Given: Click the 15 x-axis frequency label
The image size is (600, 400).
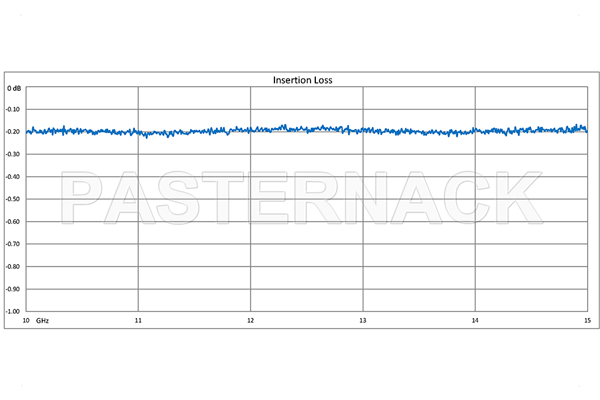Looking at the screenshot, I should click(586, 321).
